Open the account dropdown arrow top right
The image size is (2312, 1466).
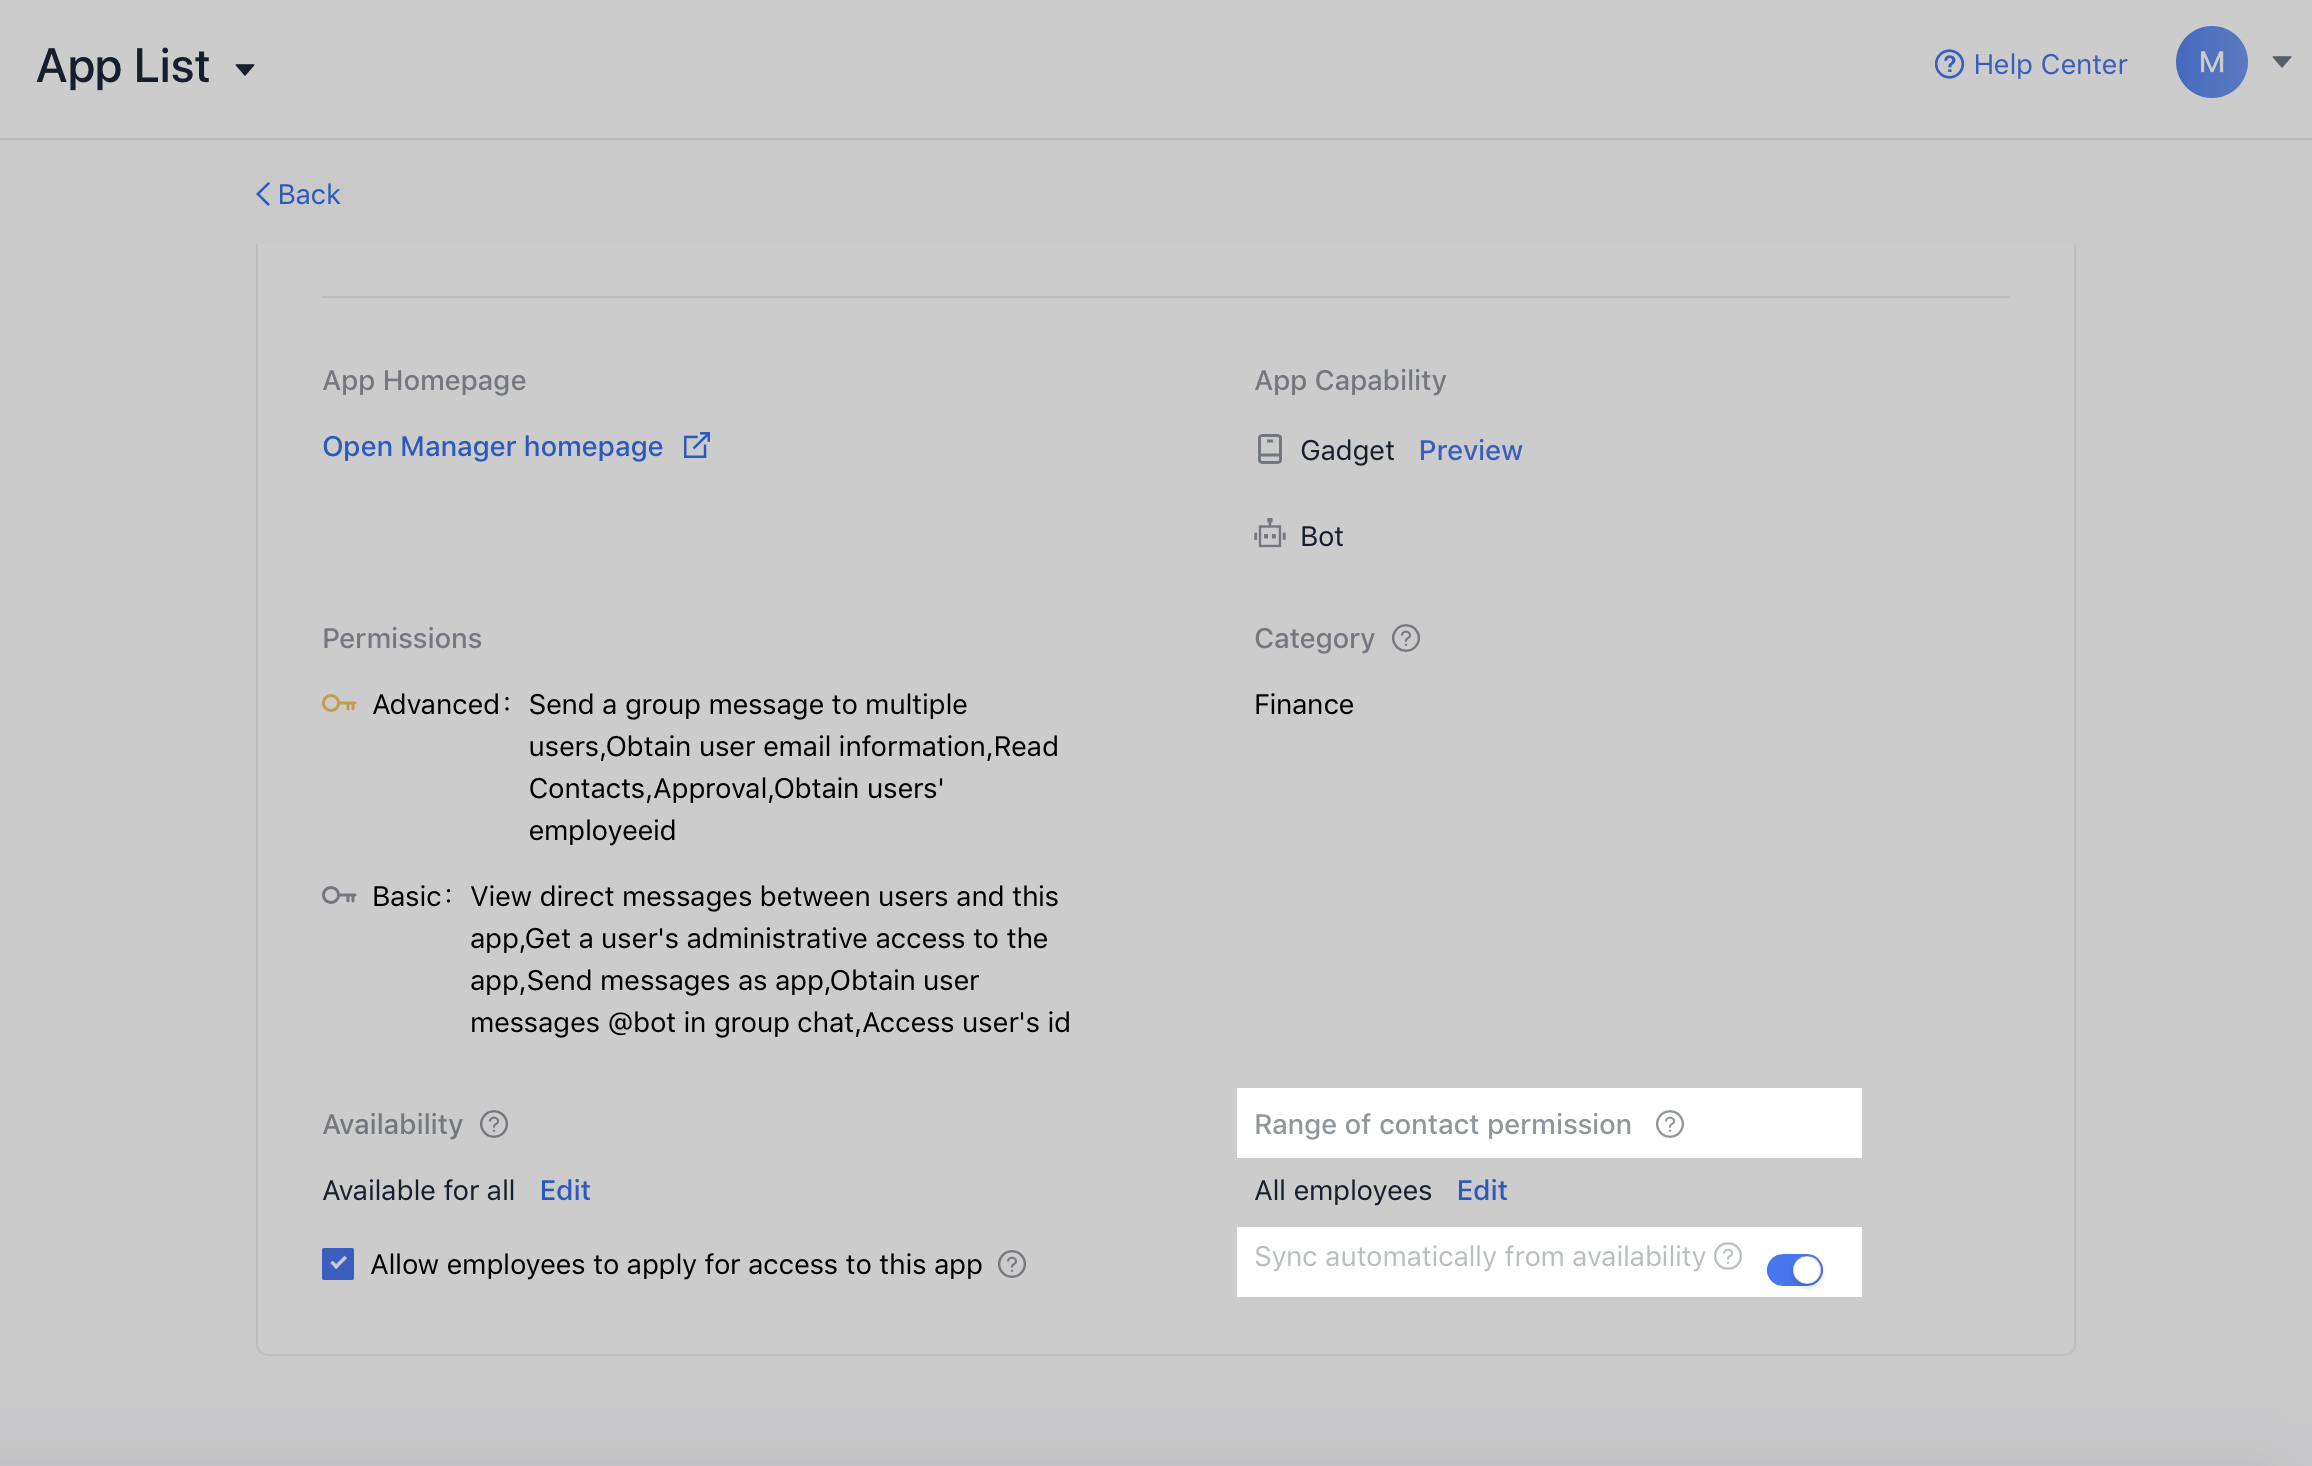(x=2281, y=62)
